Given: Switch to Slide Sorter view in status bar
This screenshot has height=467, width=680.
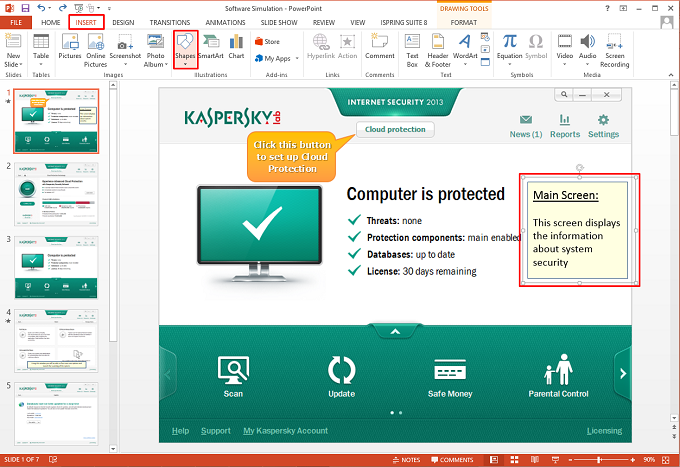Looking at the screenshot, I should click(514, 460).
